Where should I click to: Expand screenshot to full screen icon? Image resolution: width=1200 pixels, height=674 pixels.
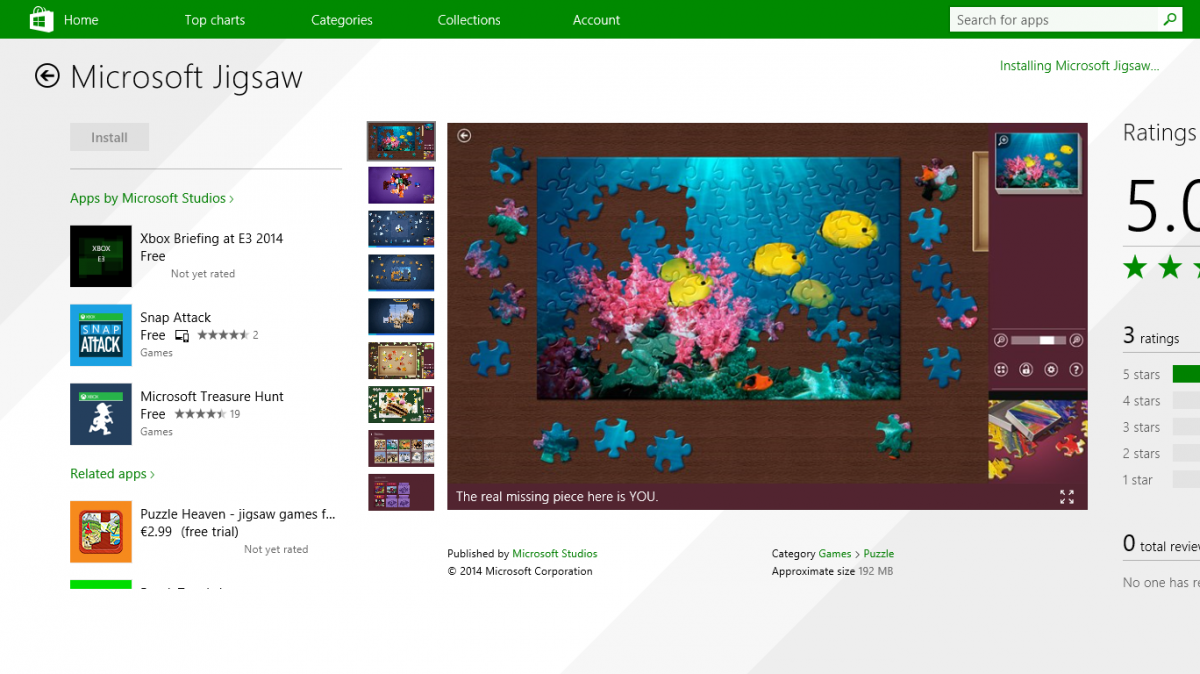1067,496
